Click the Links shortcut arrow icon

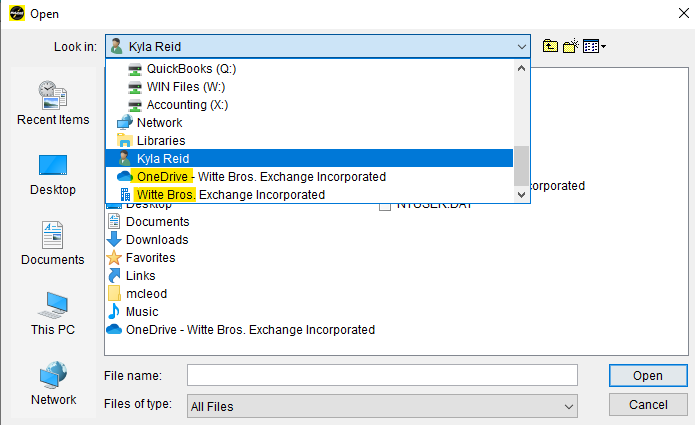(x=114, y=275)
